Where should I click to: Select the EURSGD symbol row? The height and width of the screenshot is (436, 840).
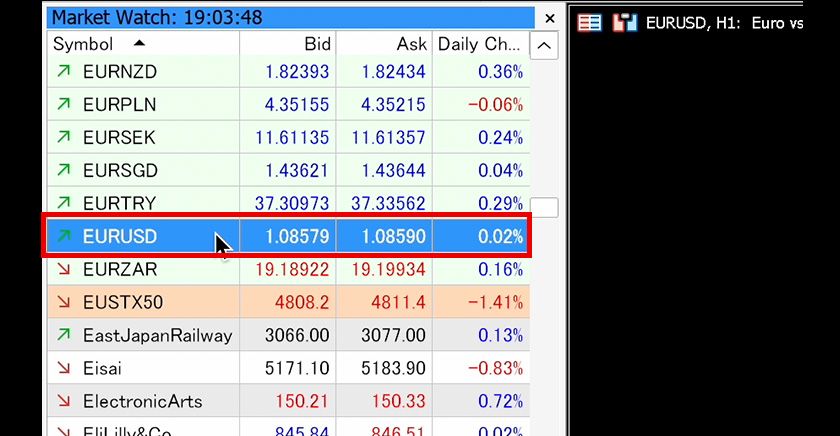tap(288, 170)
